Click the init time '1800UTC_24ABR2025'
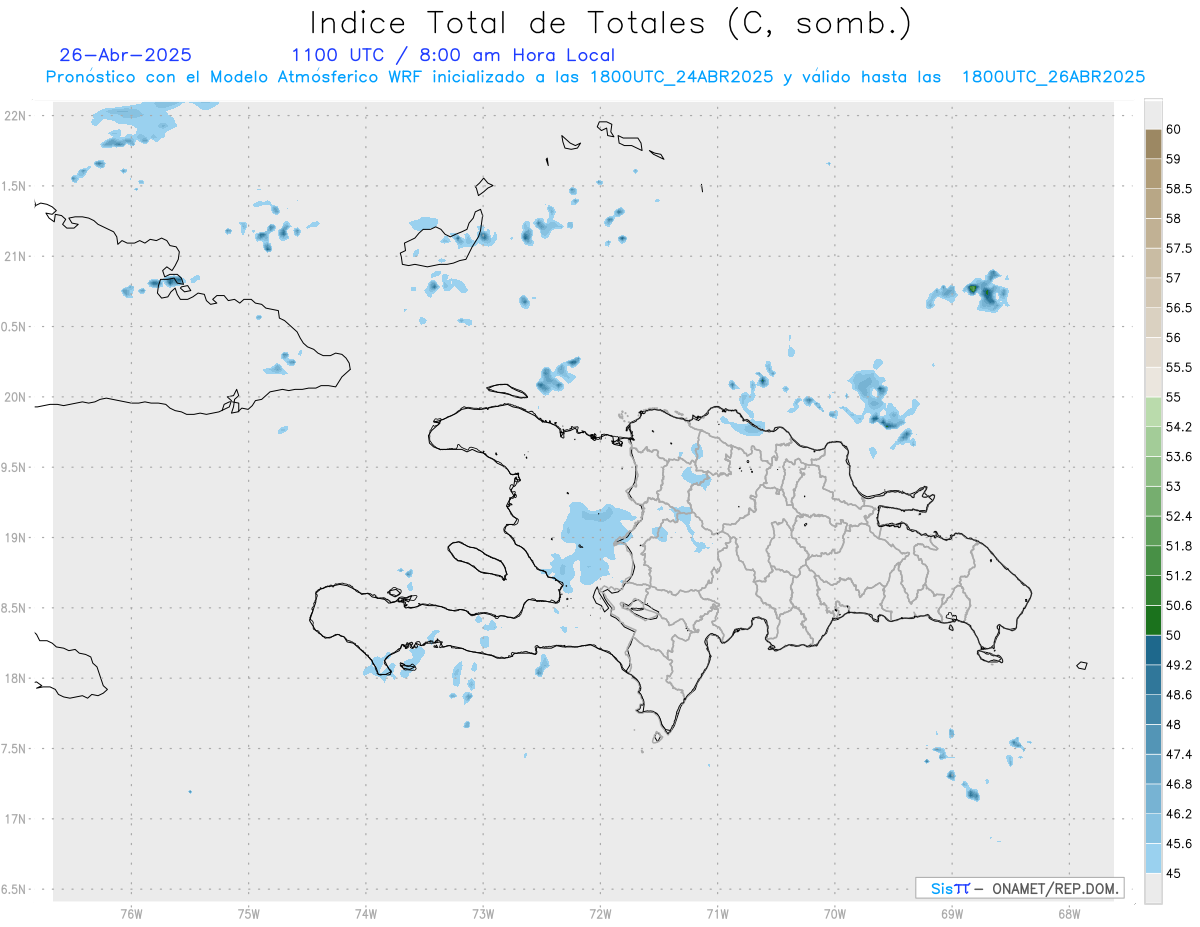Image resolution: width=1200 pixels, height=927 pixels. (x=681, y=77)
